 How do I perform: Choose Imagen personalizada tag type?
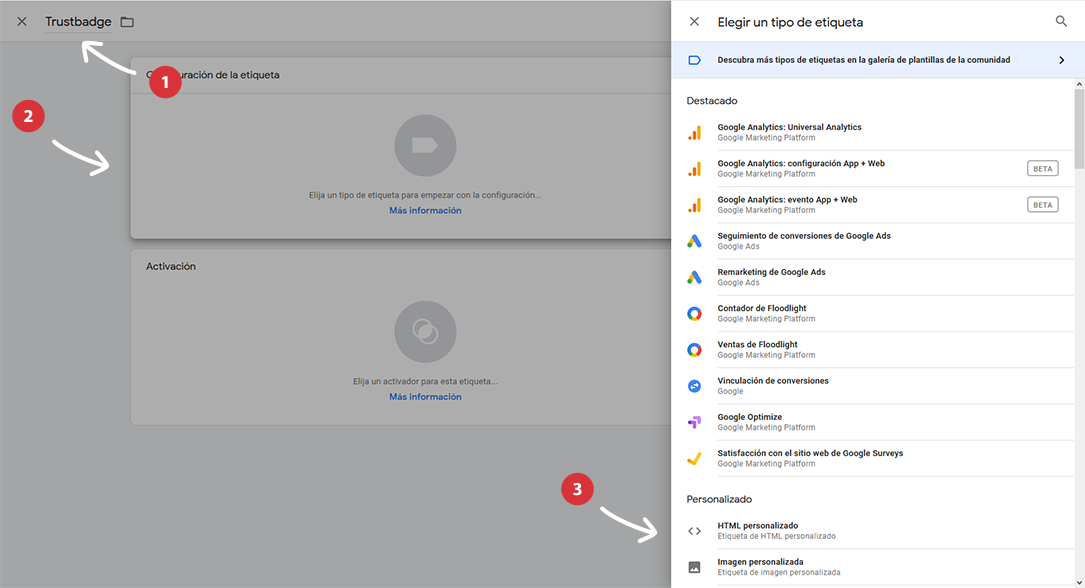click(879, 567)
